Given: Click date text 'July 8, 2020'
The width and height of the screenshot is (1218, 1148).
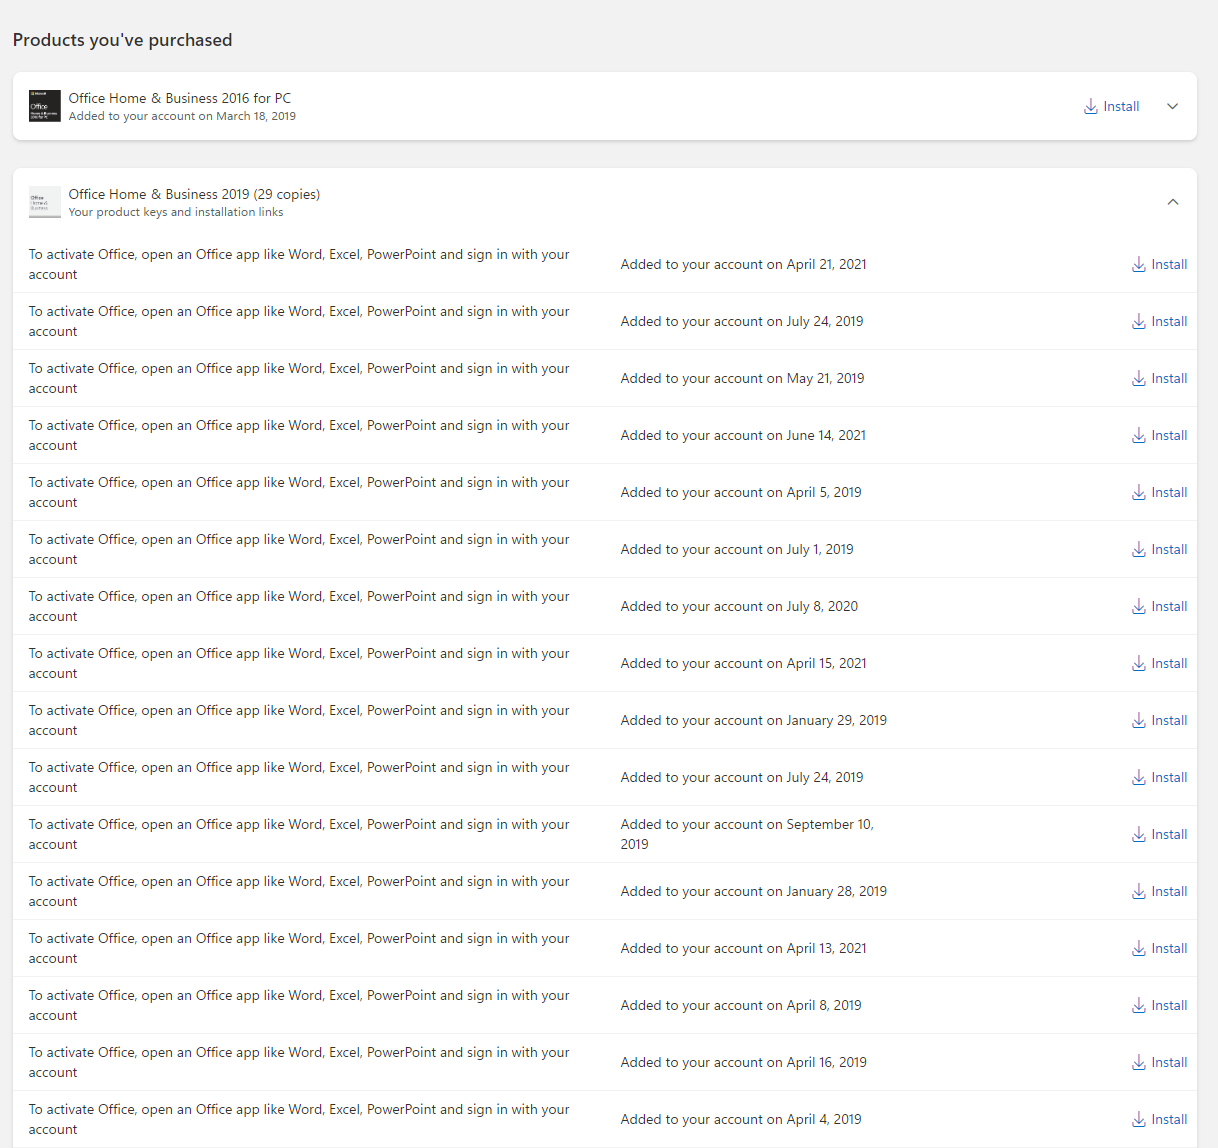Looking at the screenshot, I should (x=822, y=606).
